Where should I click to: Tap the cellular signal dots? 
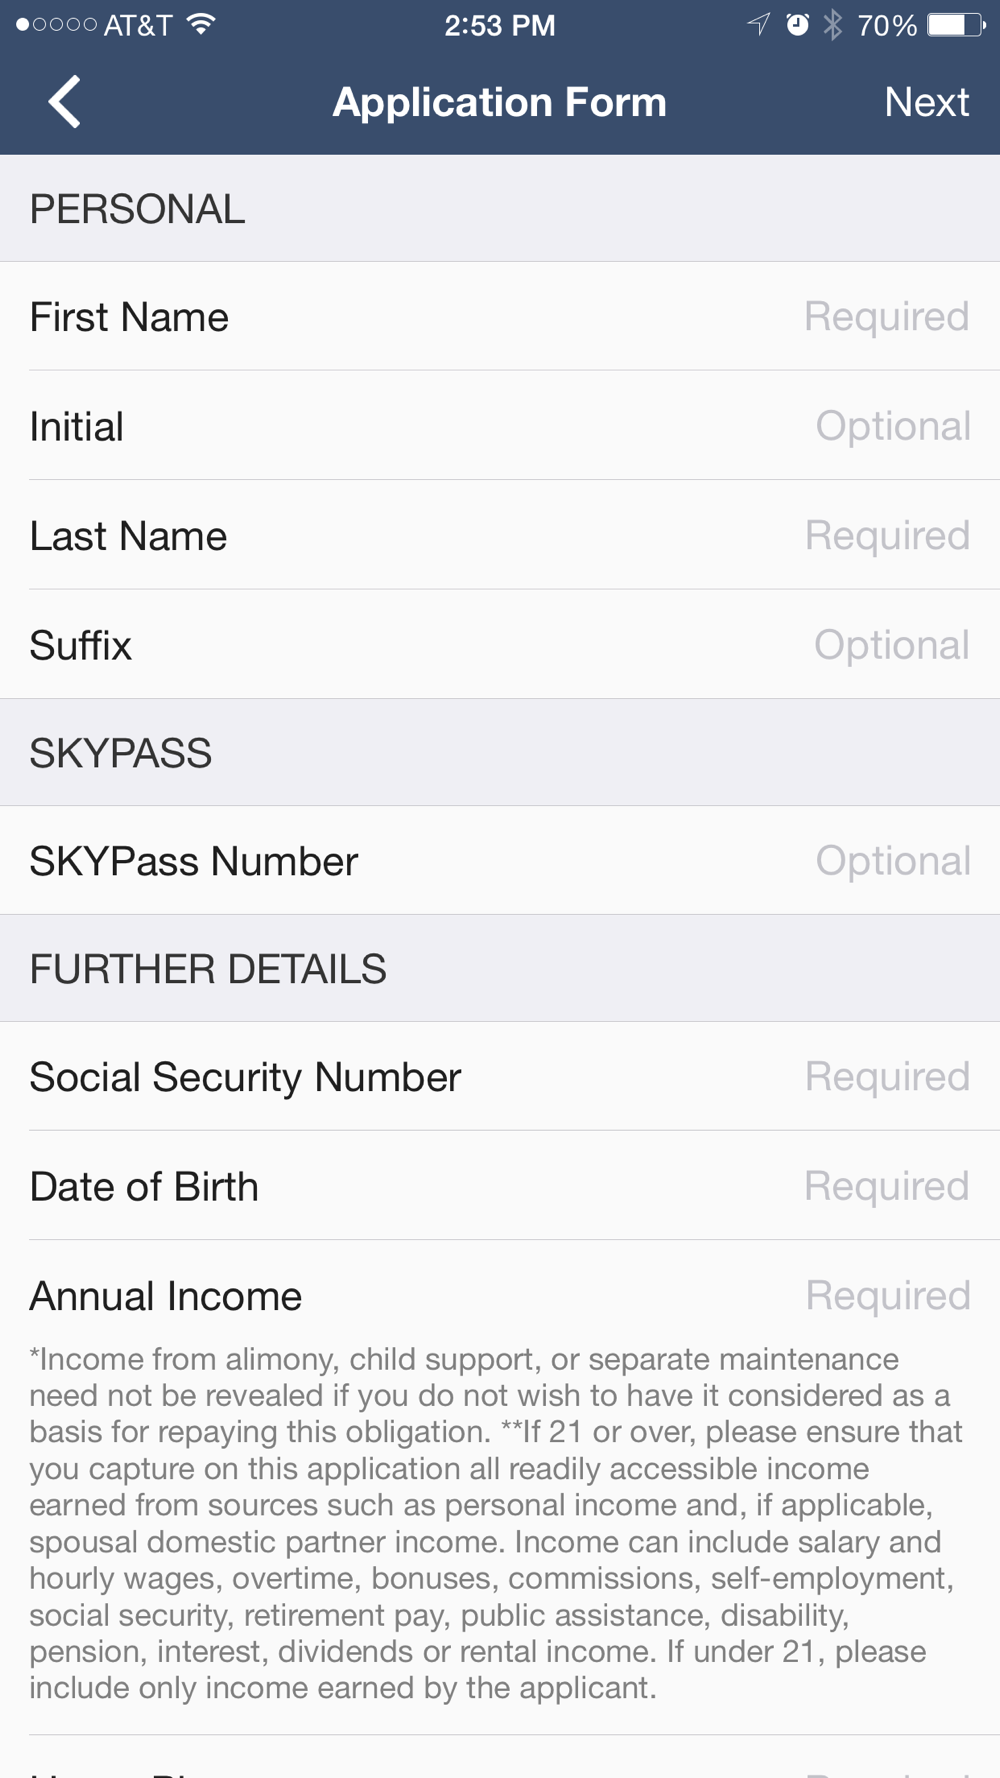(x=56, y=25)
